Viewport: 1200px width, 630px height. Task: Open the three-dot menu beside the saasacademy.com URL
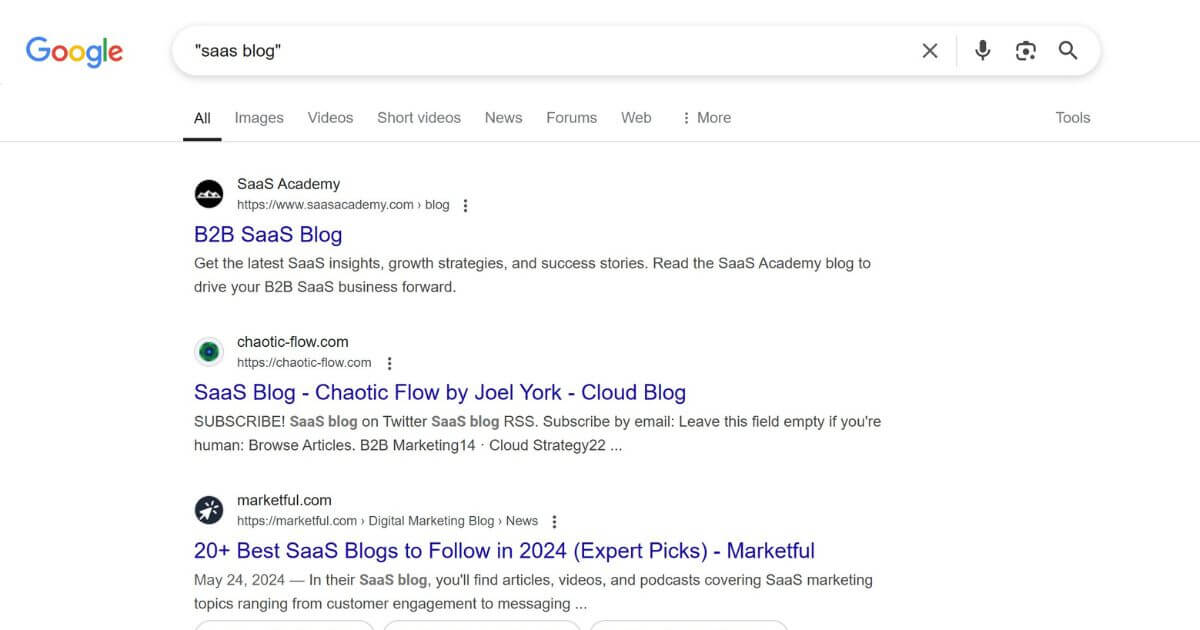click(x=465, y=205)
